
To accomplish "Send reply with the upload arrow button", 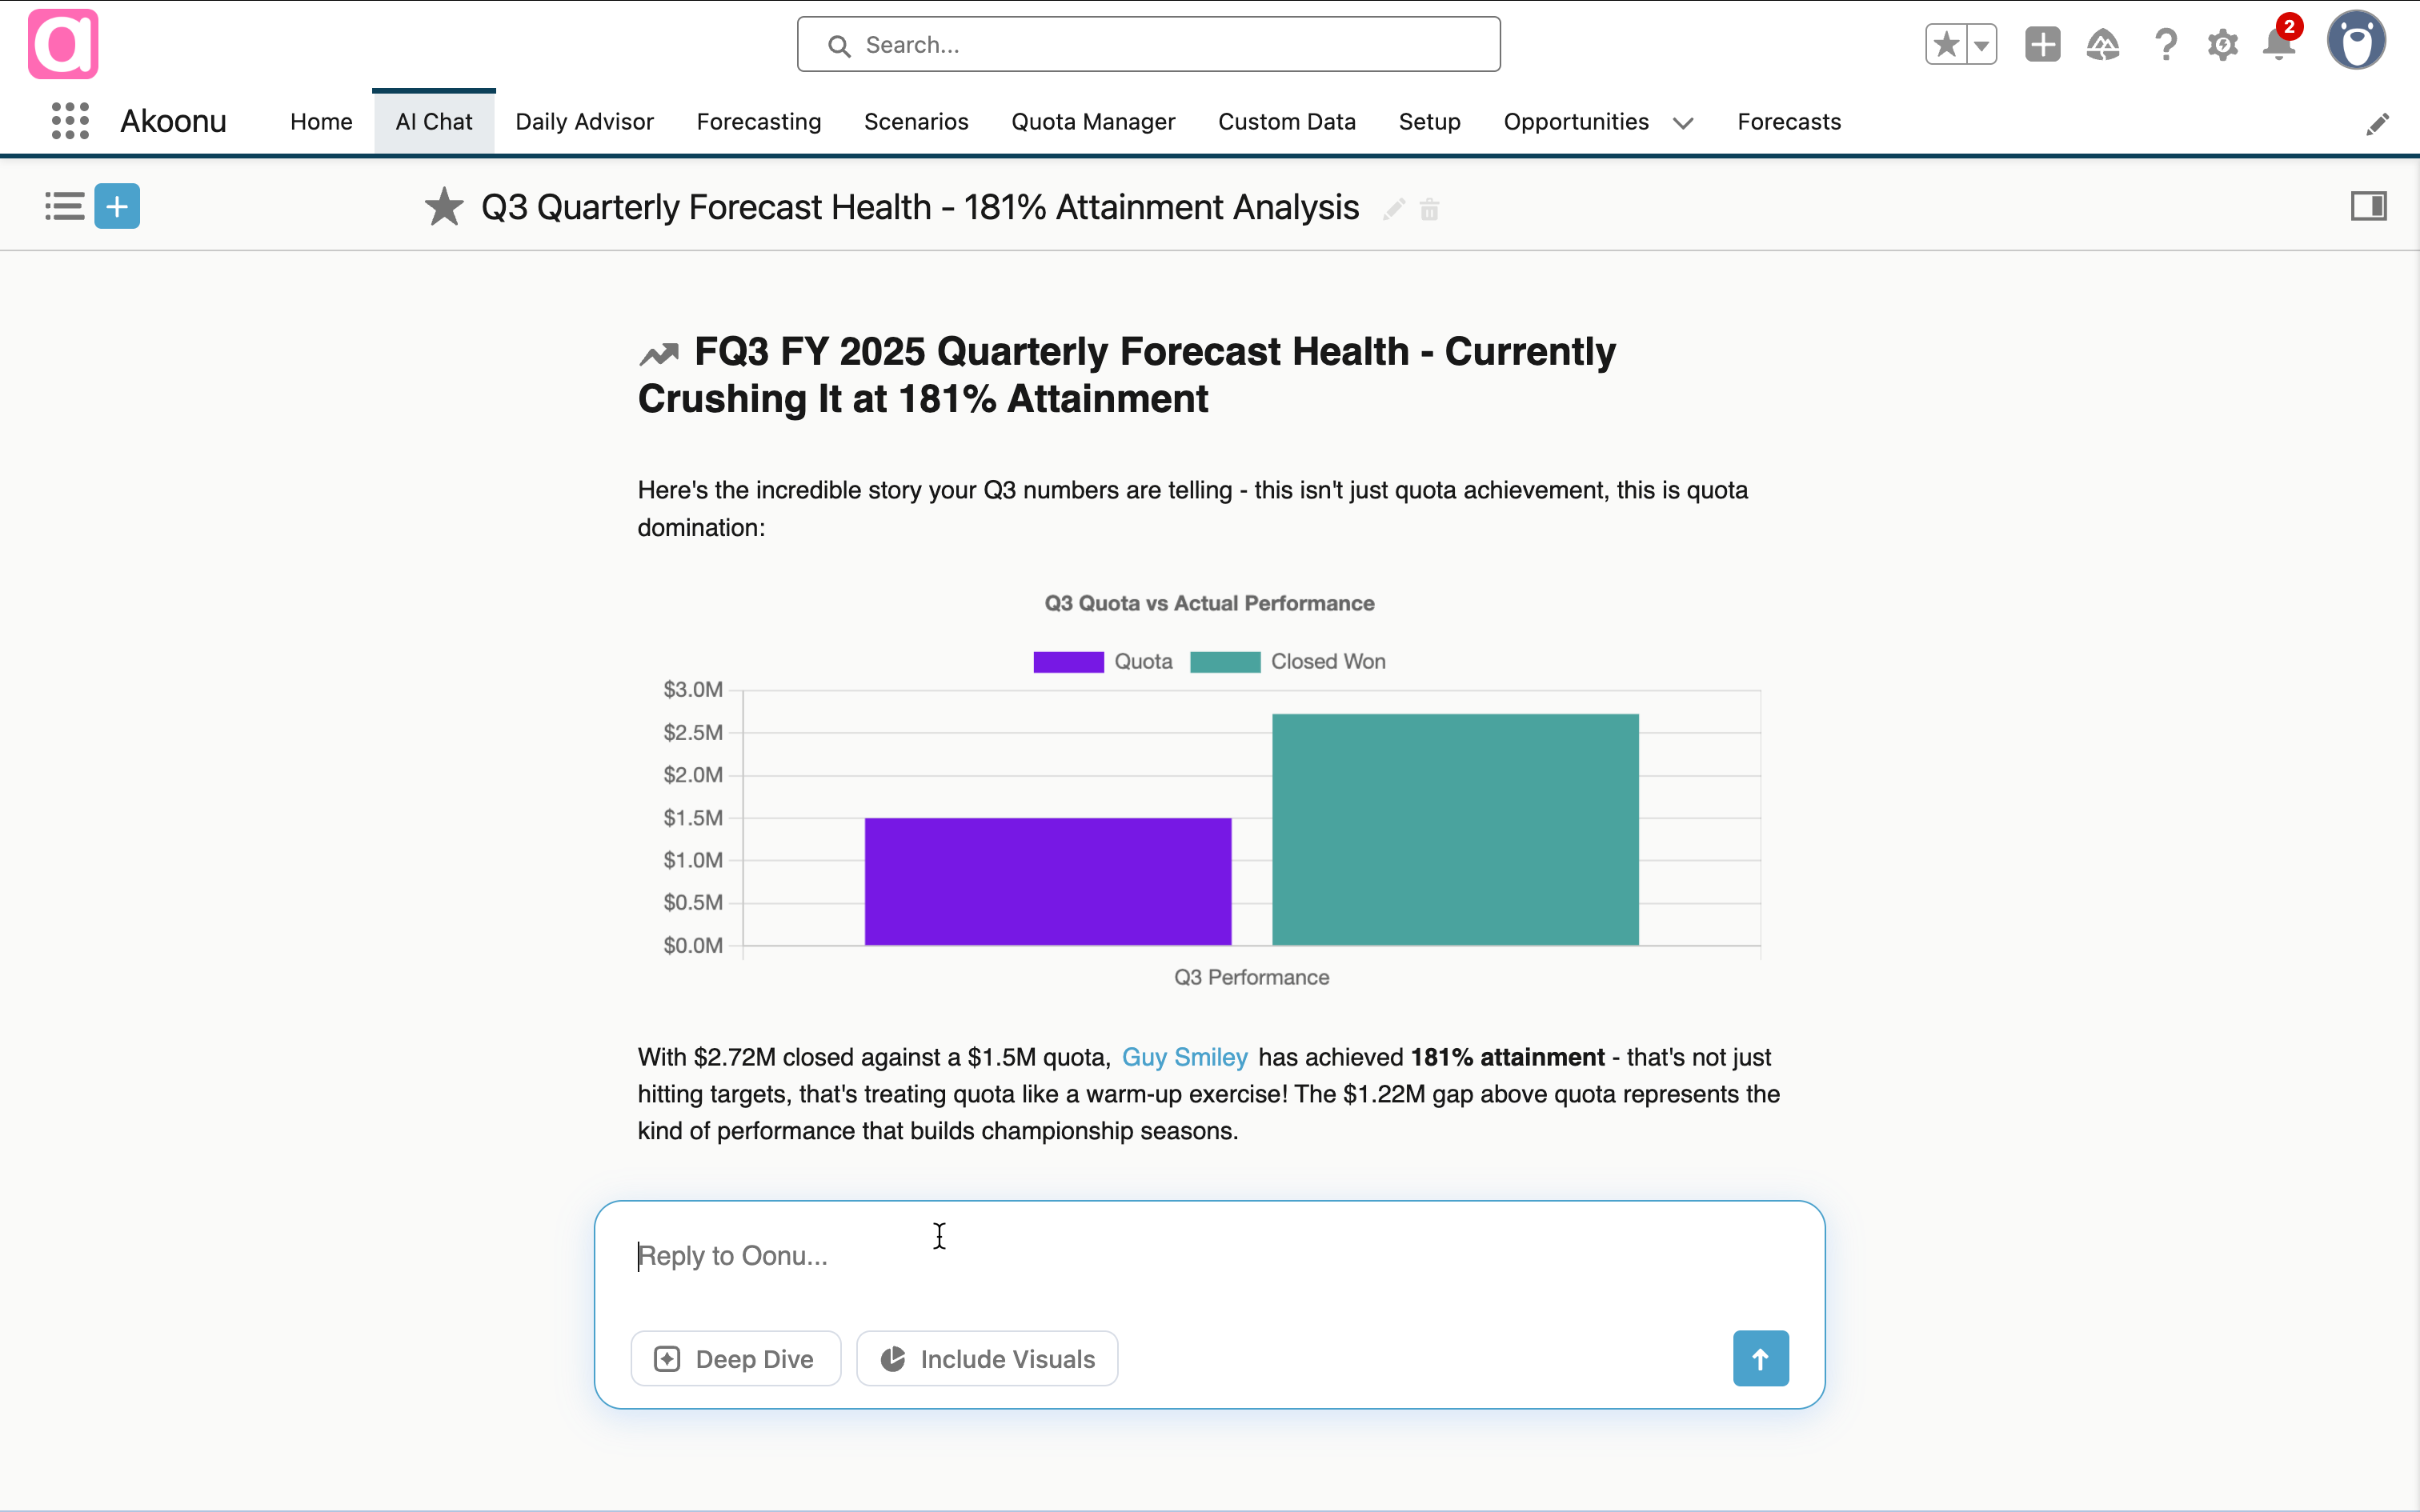I will pos(1760,1358).
